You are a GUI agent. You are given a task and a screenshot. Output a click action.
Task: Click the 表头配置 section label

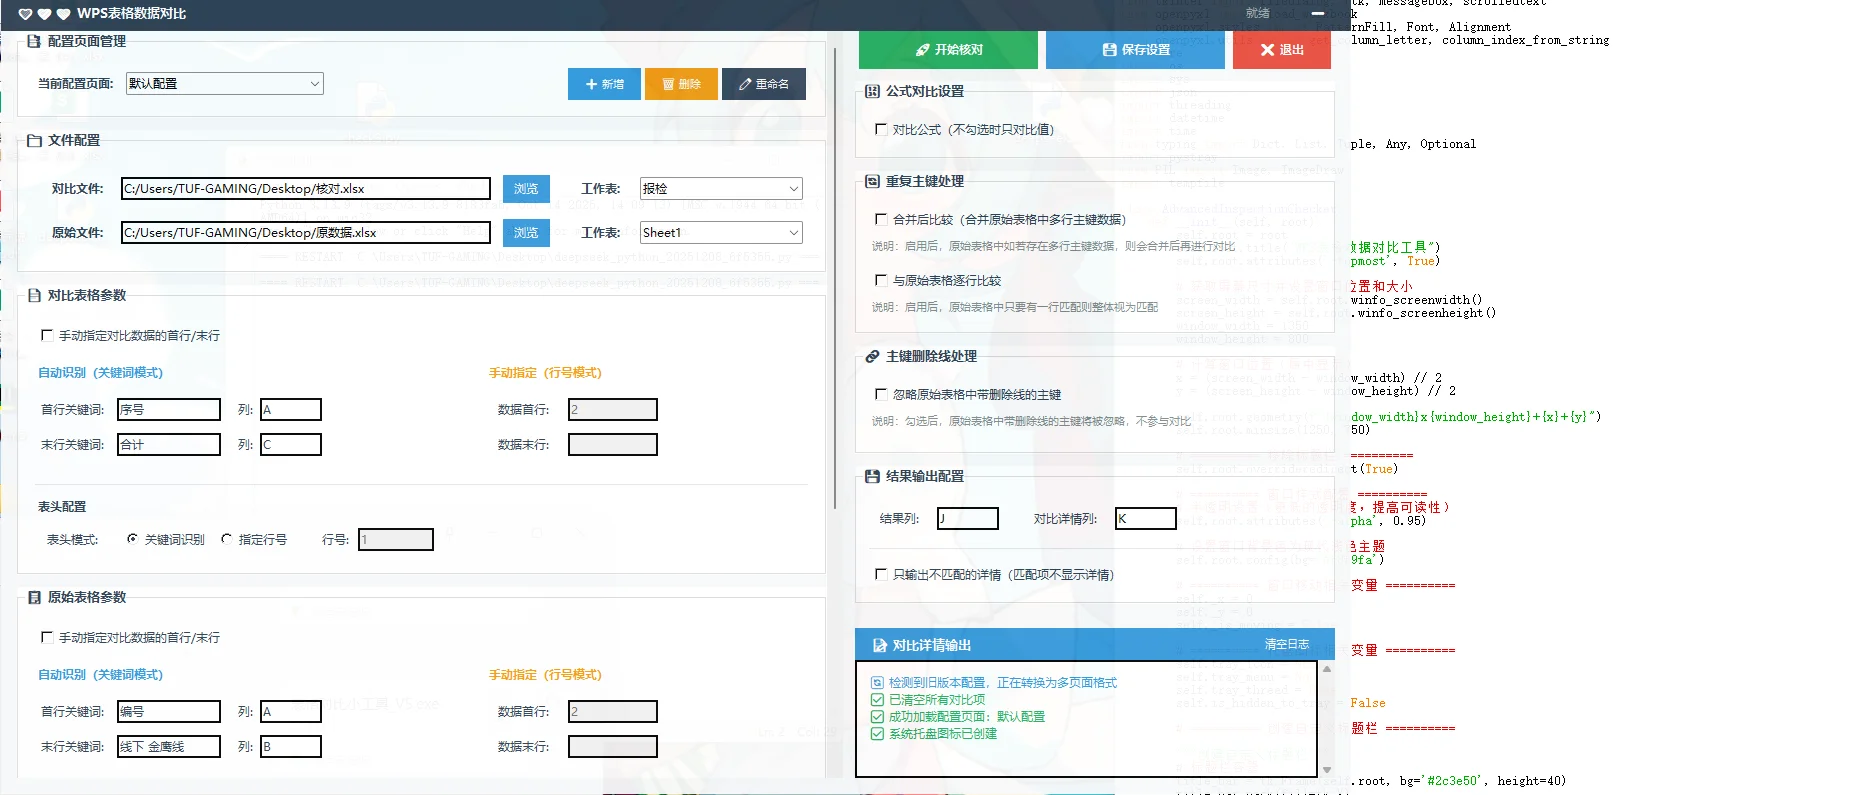[62, 507]
